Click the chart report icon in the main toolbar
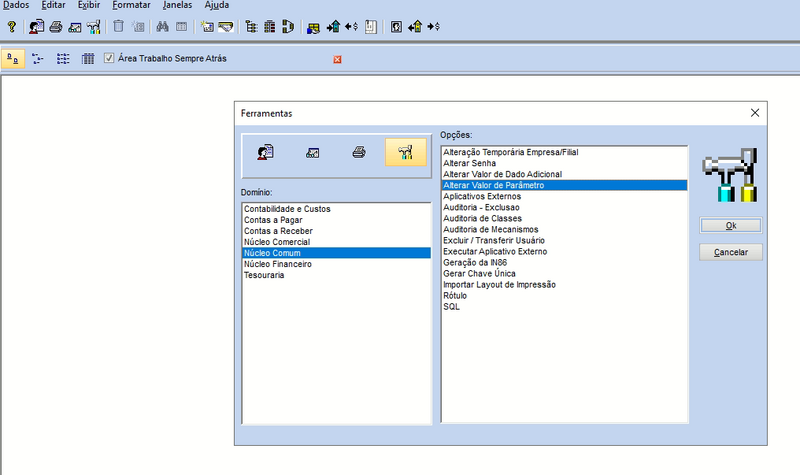800x475 pixels. click(74, 27)
